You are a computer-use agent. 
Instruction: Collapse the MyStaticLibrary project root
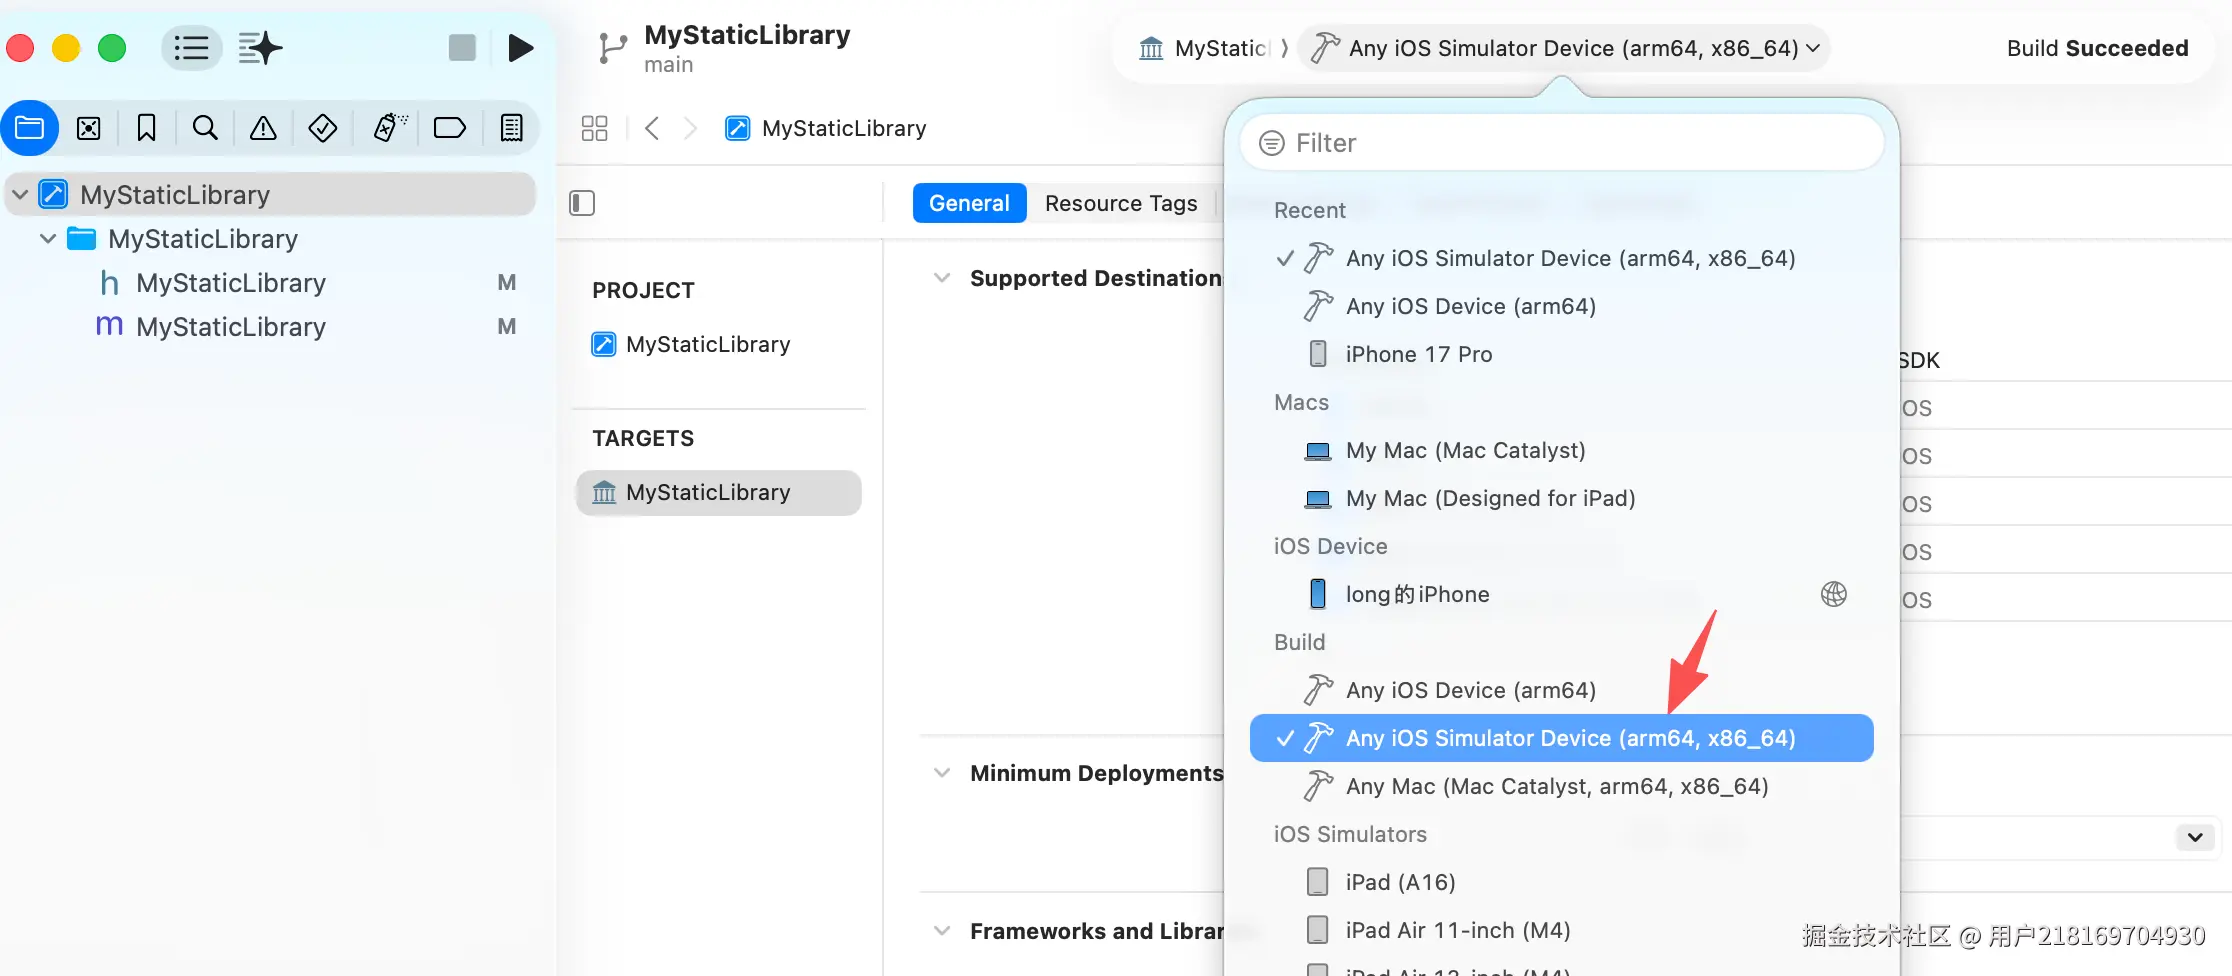(20, 194)
